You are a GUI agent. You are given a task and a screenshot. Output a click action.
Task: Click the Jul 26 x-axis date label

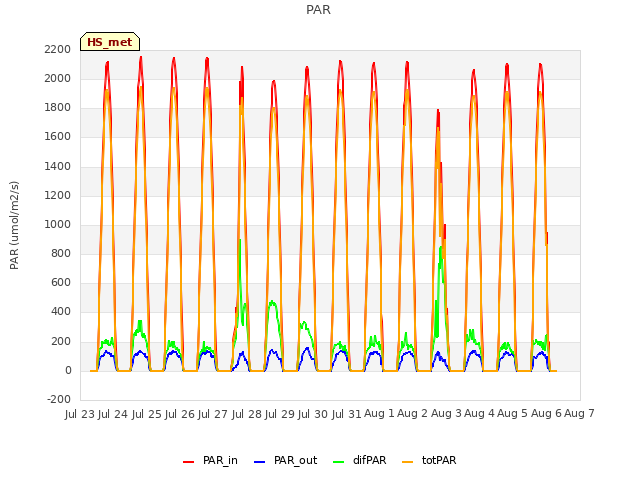180,414
